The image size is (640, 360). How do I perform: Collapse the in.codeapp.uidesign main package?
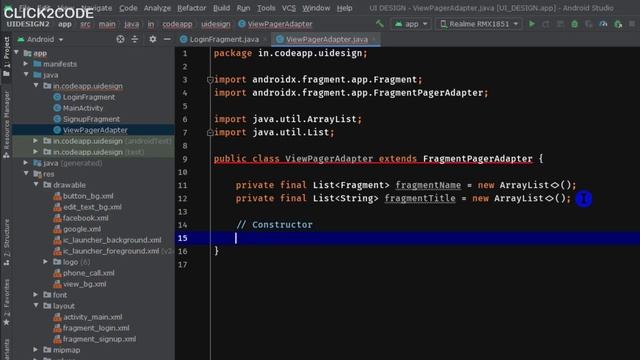pos(36,86)
